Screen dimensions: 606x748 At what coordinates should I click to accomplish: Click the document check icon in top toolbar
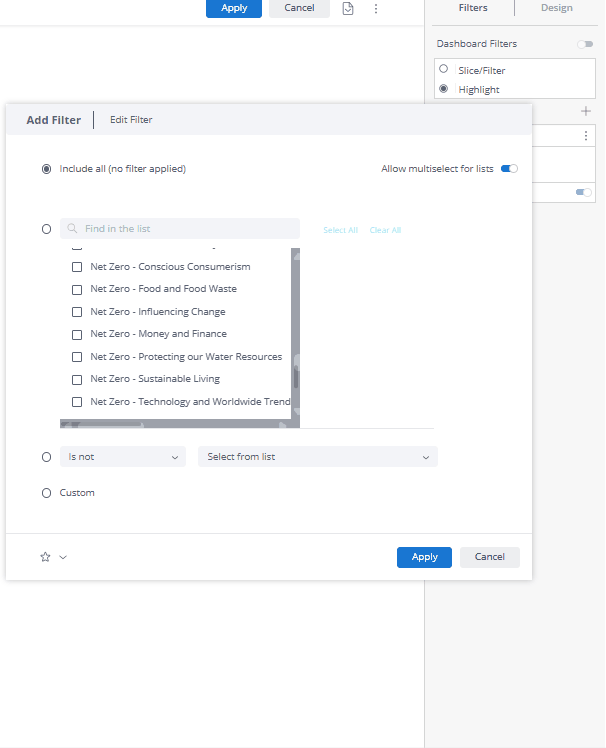pos(348,8)
